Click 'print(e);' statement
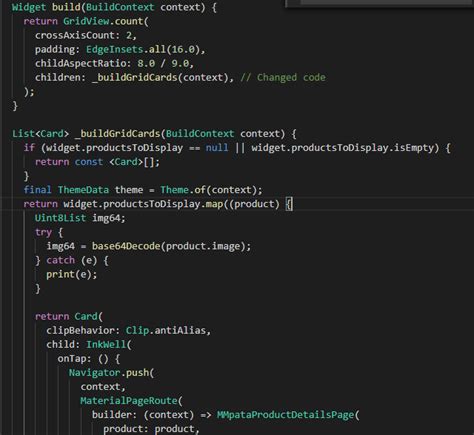 [72, 274]
